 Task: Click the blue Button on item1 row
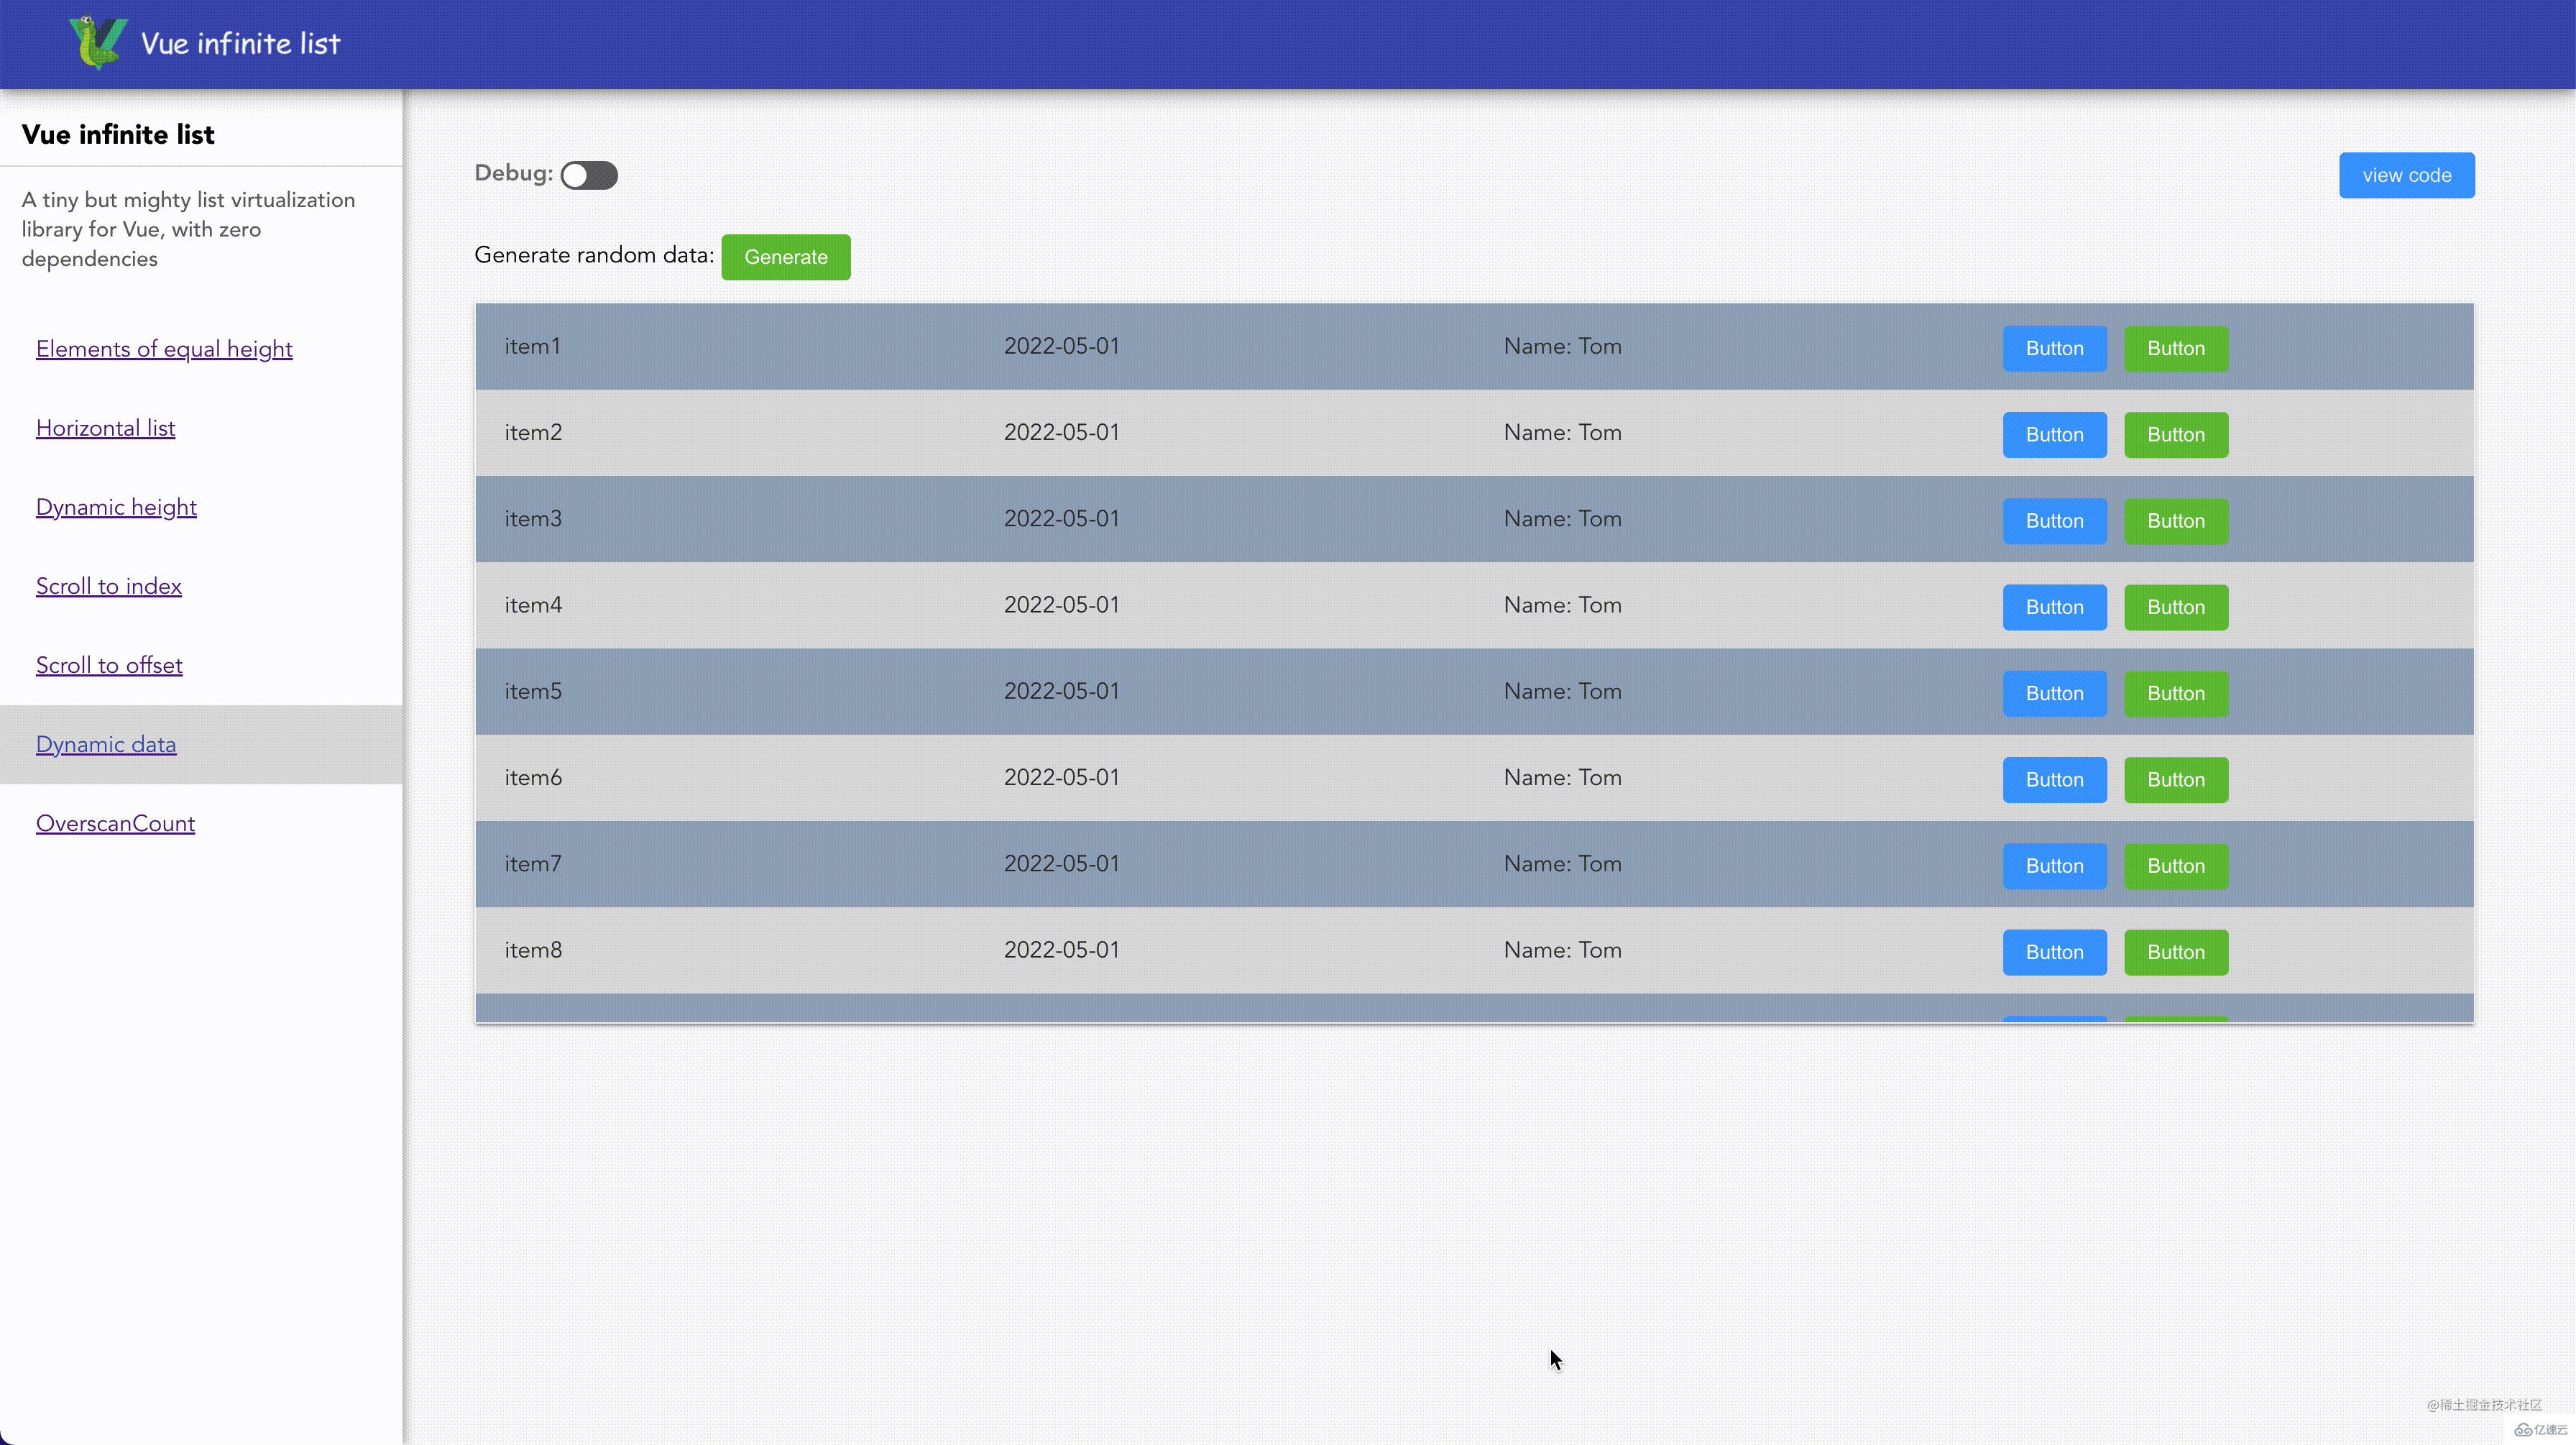[x=2054, y=347]
